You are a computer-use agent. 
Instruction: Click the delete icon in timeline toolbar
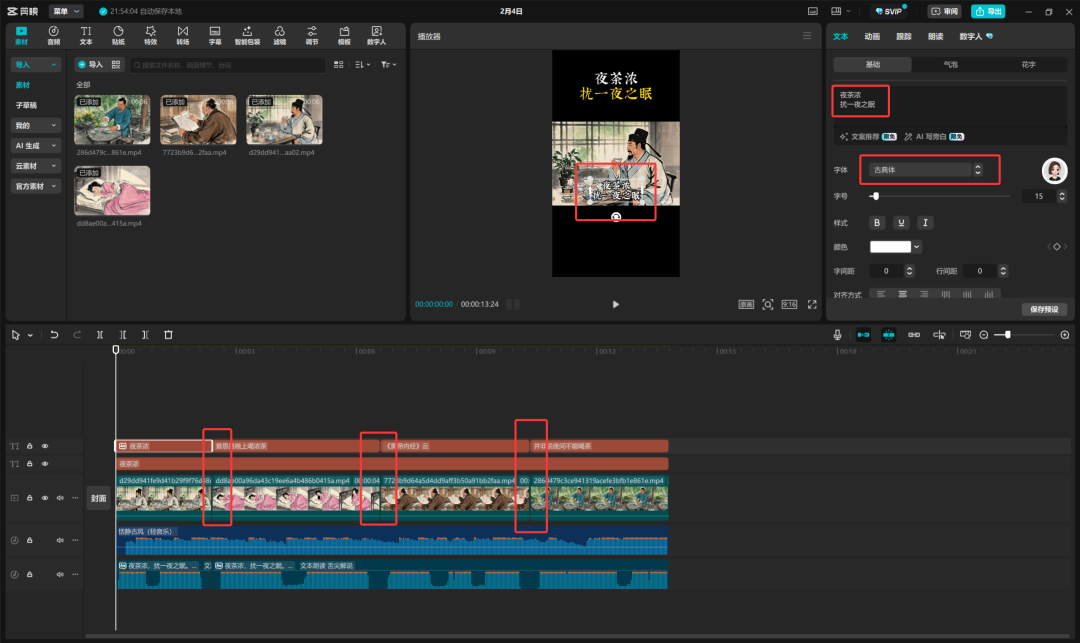coord(168,335)
